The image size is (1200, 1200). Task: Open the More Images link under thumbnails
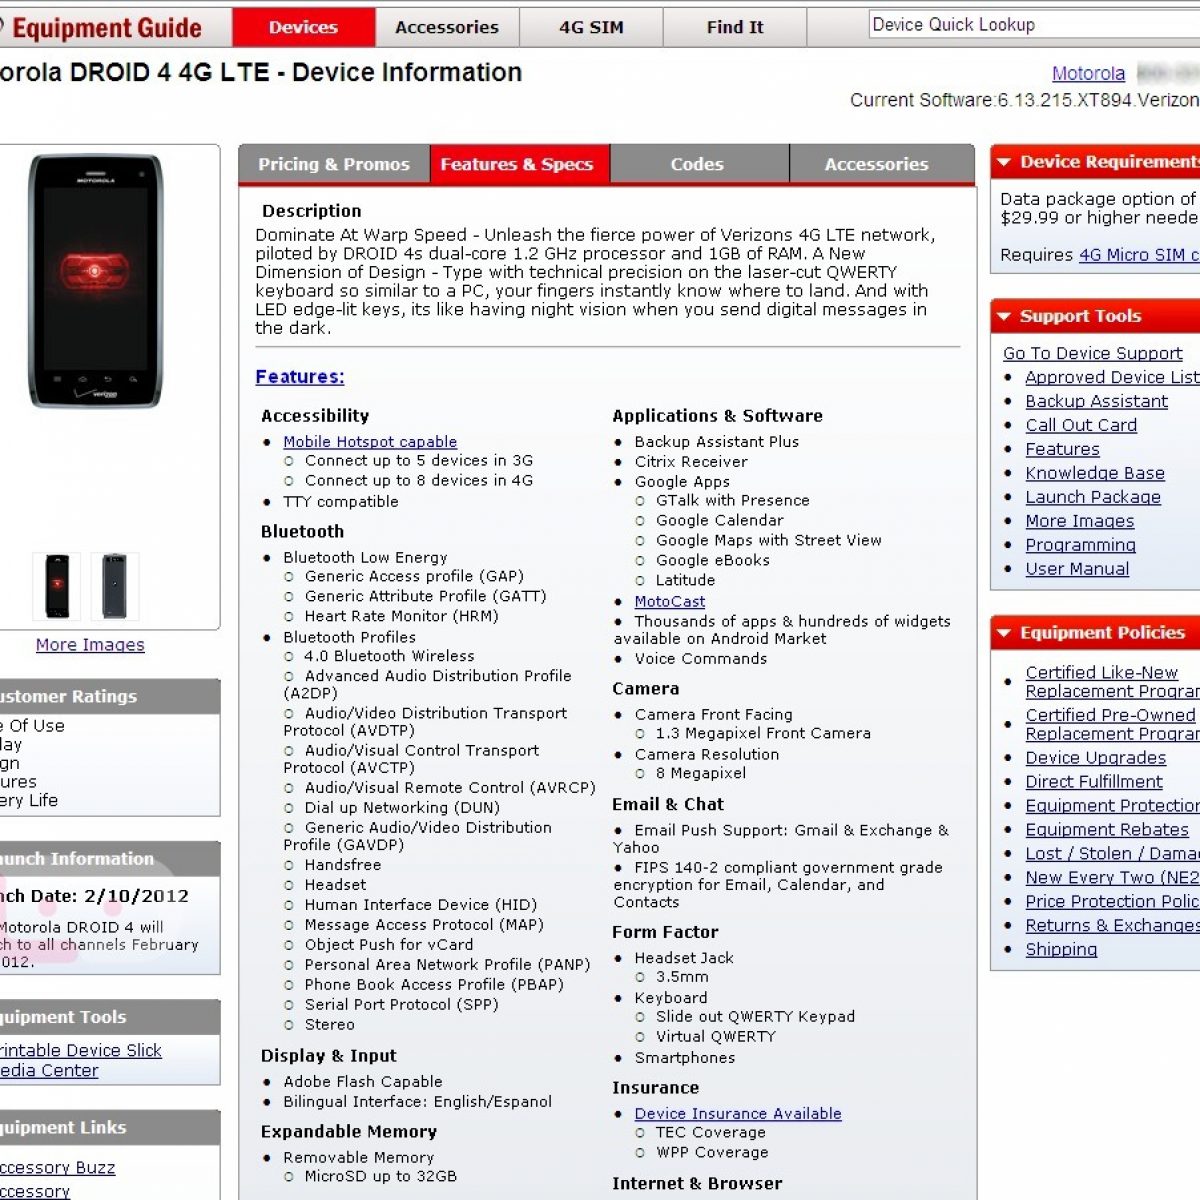[x=90, y=645]
